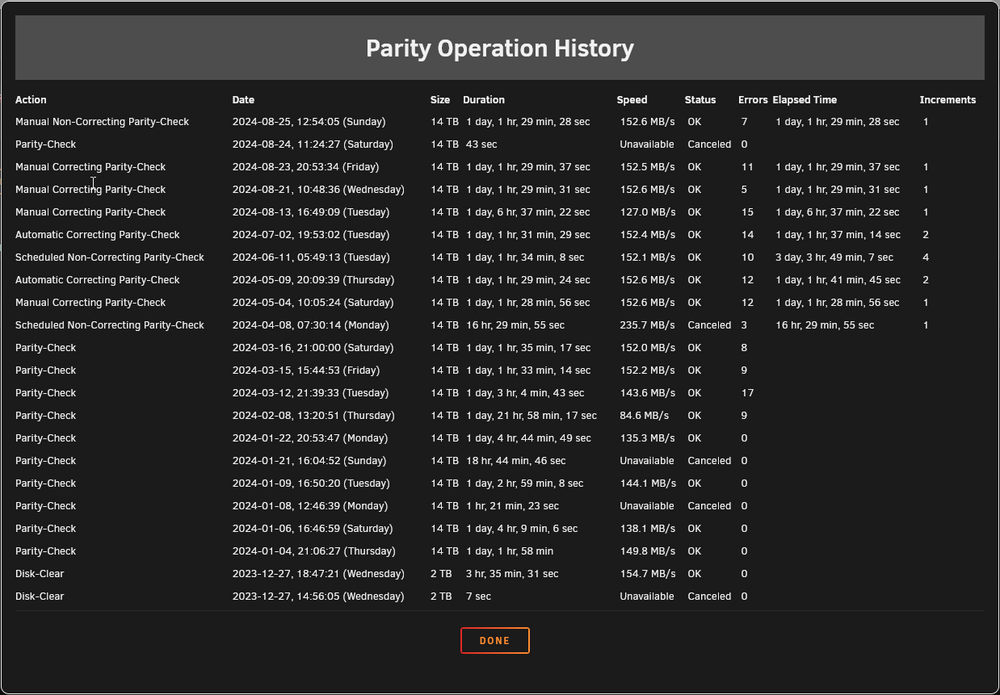Image resolution: width=1000 pixels, height=695 pixels.
Task: Click elapsed time 1 day, 1 hr, 37 min, 14 sec
Action: (838, 235)
